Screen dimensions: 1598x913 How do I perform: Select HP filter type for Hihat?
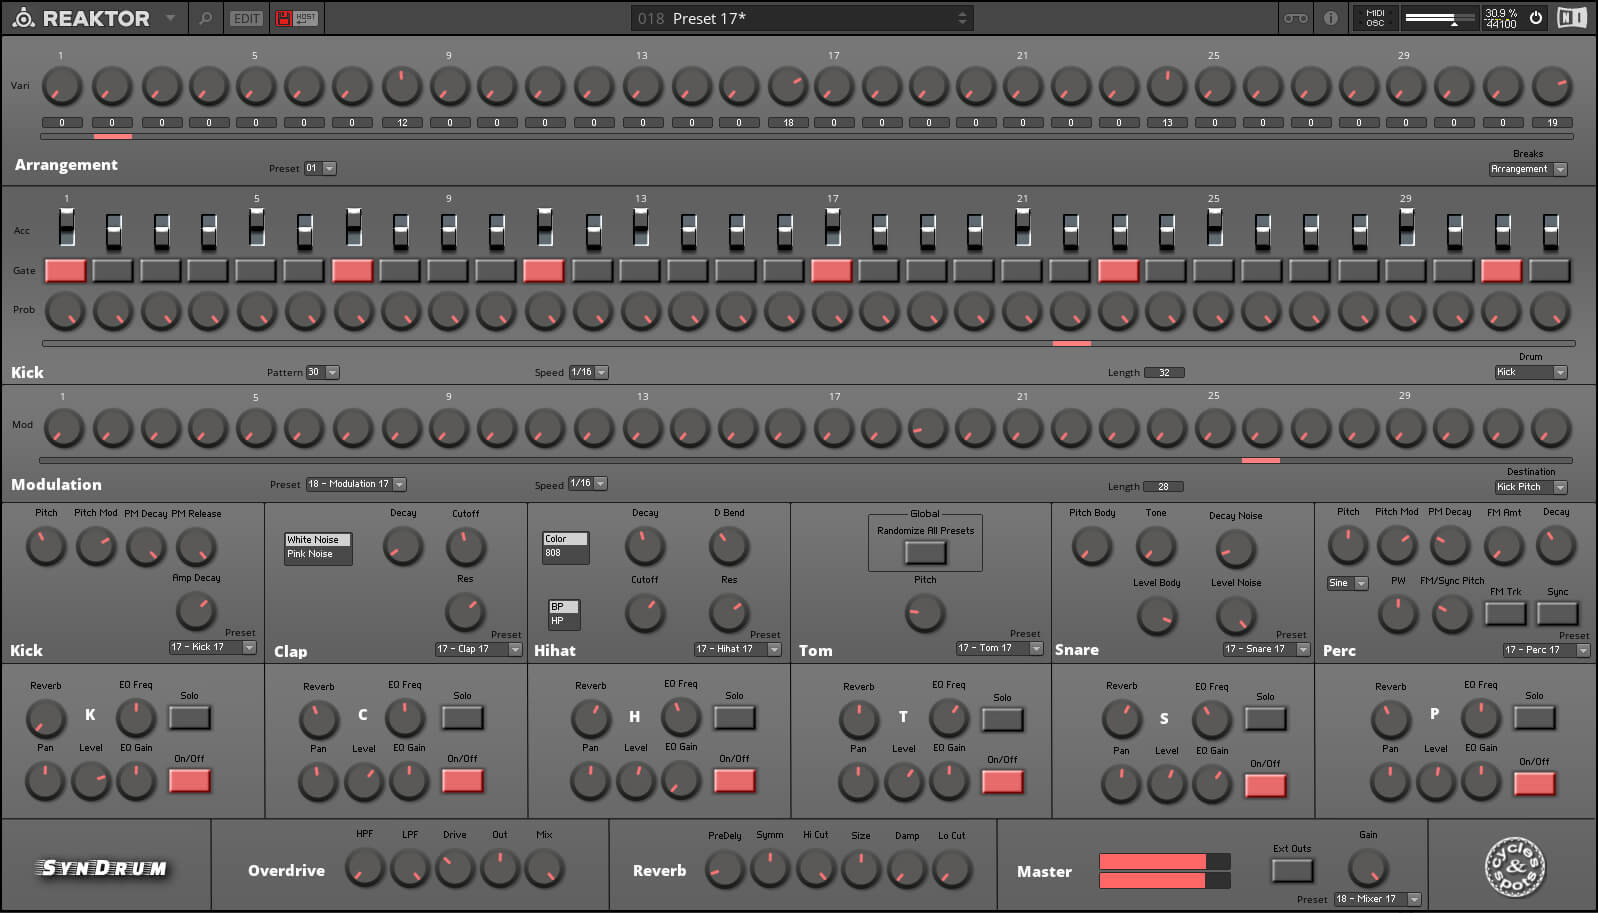point(563,620)
